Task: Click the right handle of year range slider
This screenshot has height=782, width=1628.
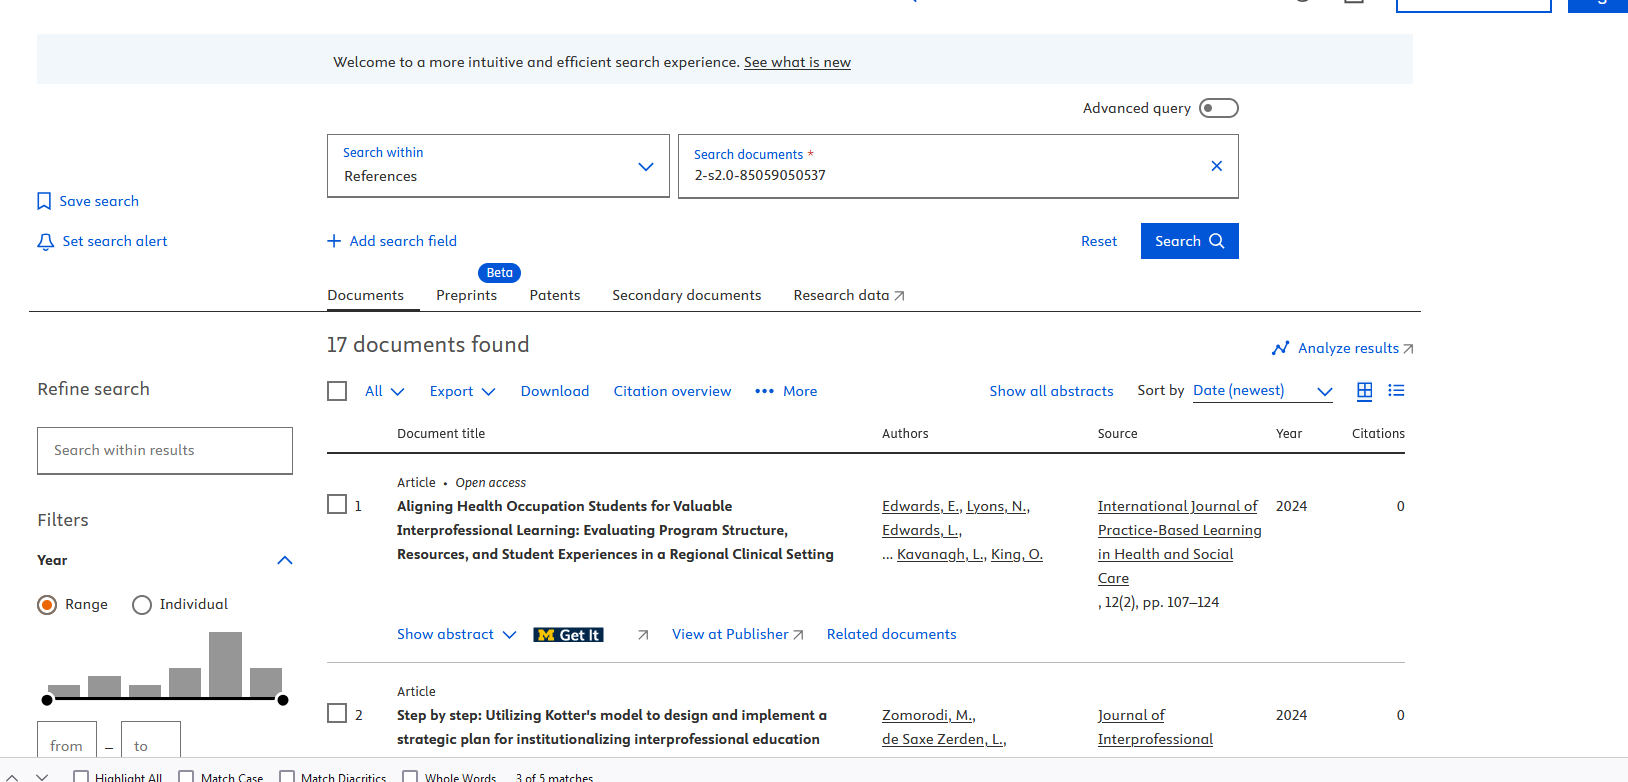Action: click(283, 700)
